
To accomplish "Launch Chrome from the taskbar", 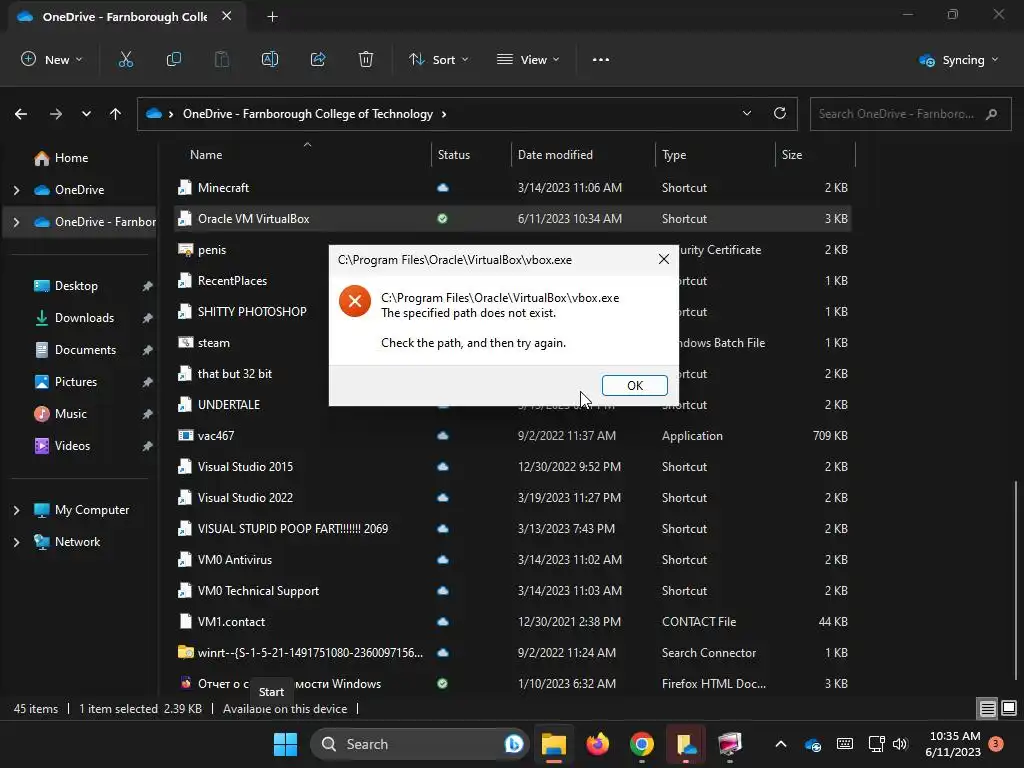I will point(641,744).
